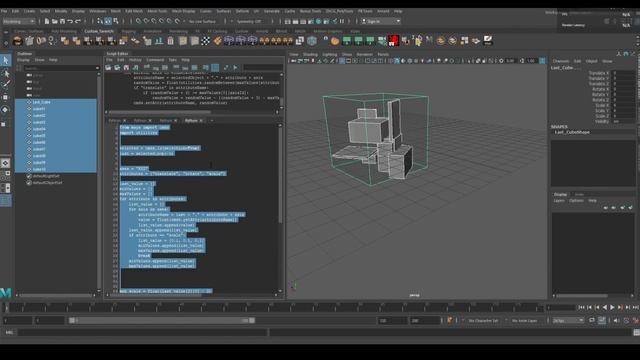Image resolution: width=640 pixels, height=360 pixels.
Task: Open the No Live Surface dropdown
Action: (x=203, y=21)
